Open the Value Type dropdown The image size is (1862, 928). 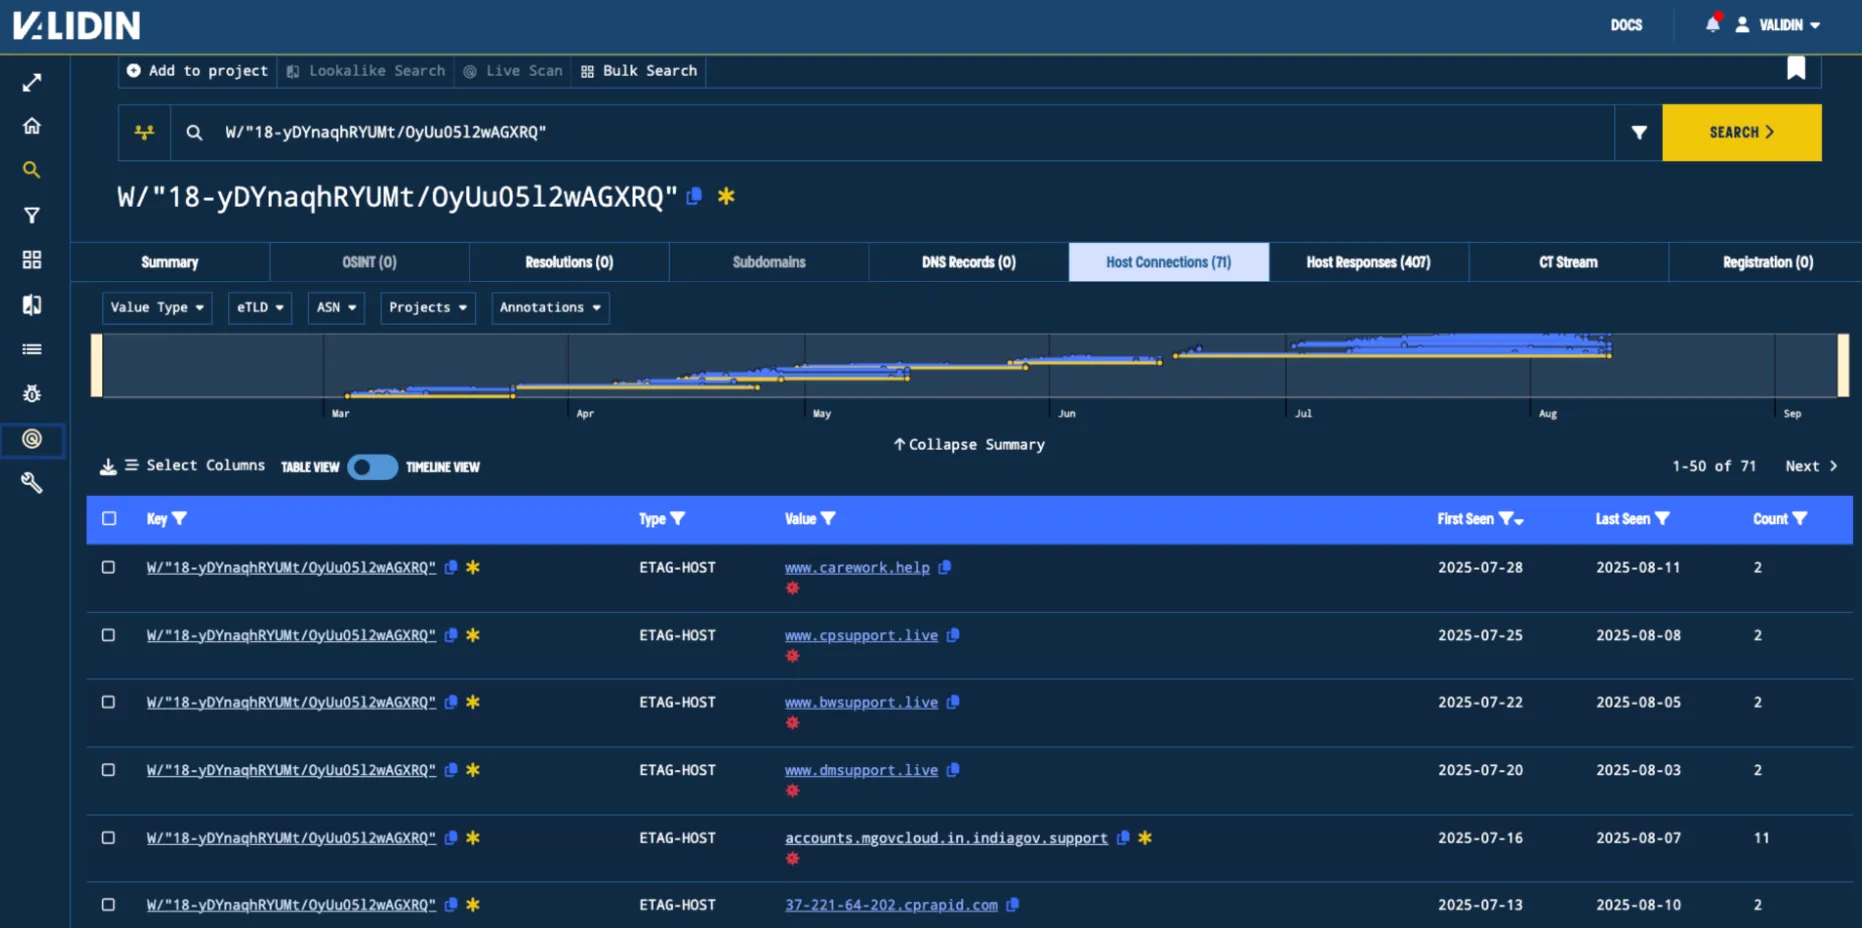click(157, 308)
